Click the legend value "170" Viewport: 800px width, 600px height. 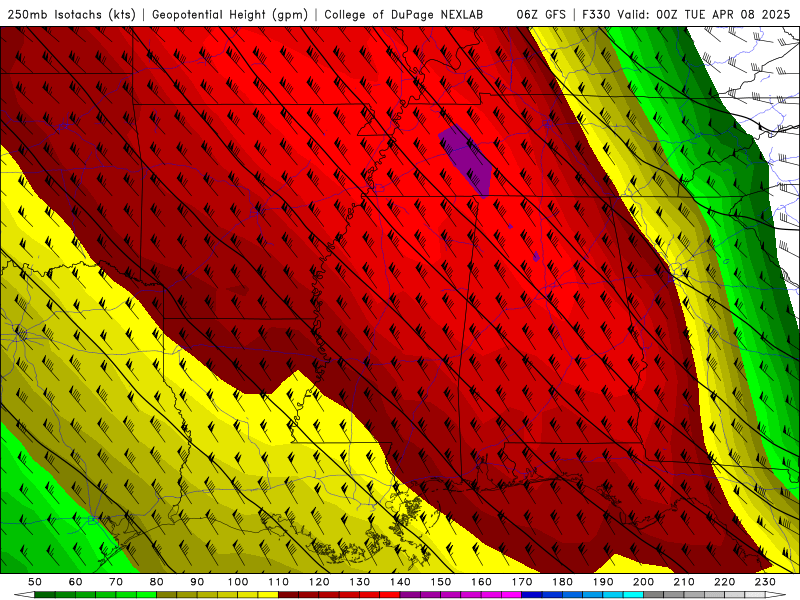coord(522,582)
